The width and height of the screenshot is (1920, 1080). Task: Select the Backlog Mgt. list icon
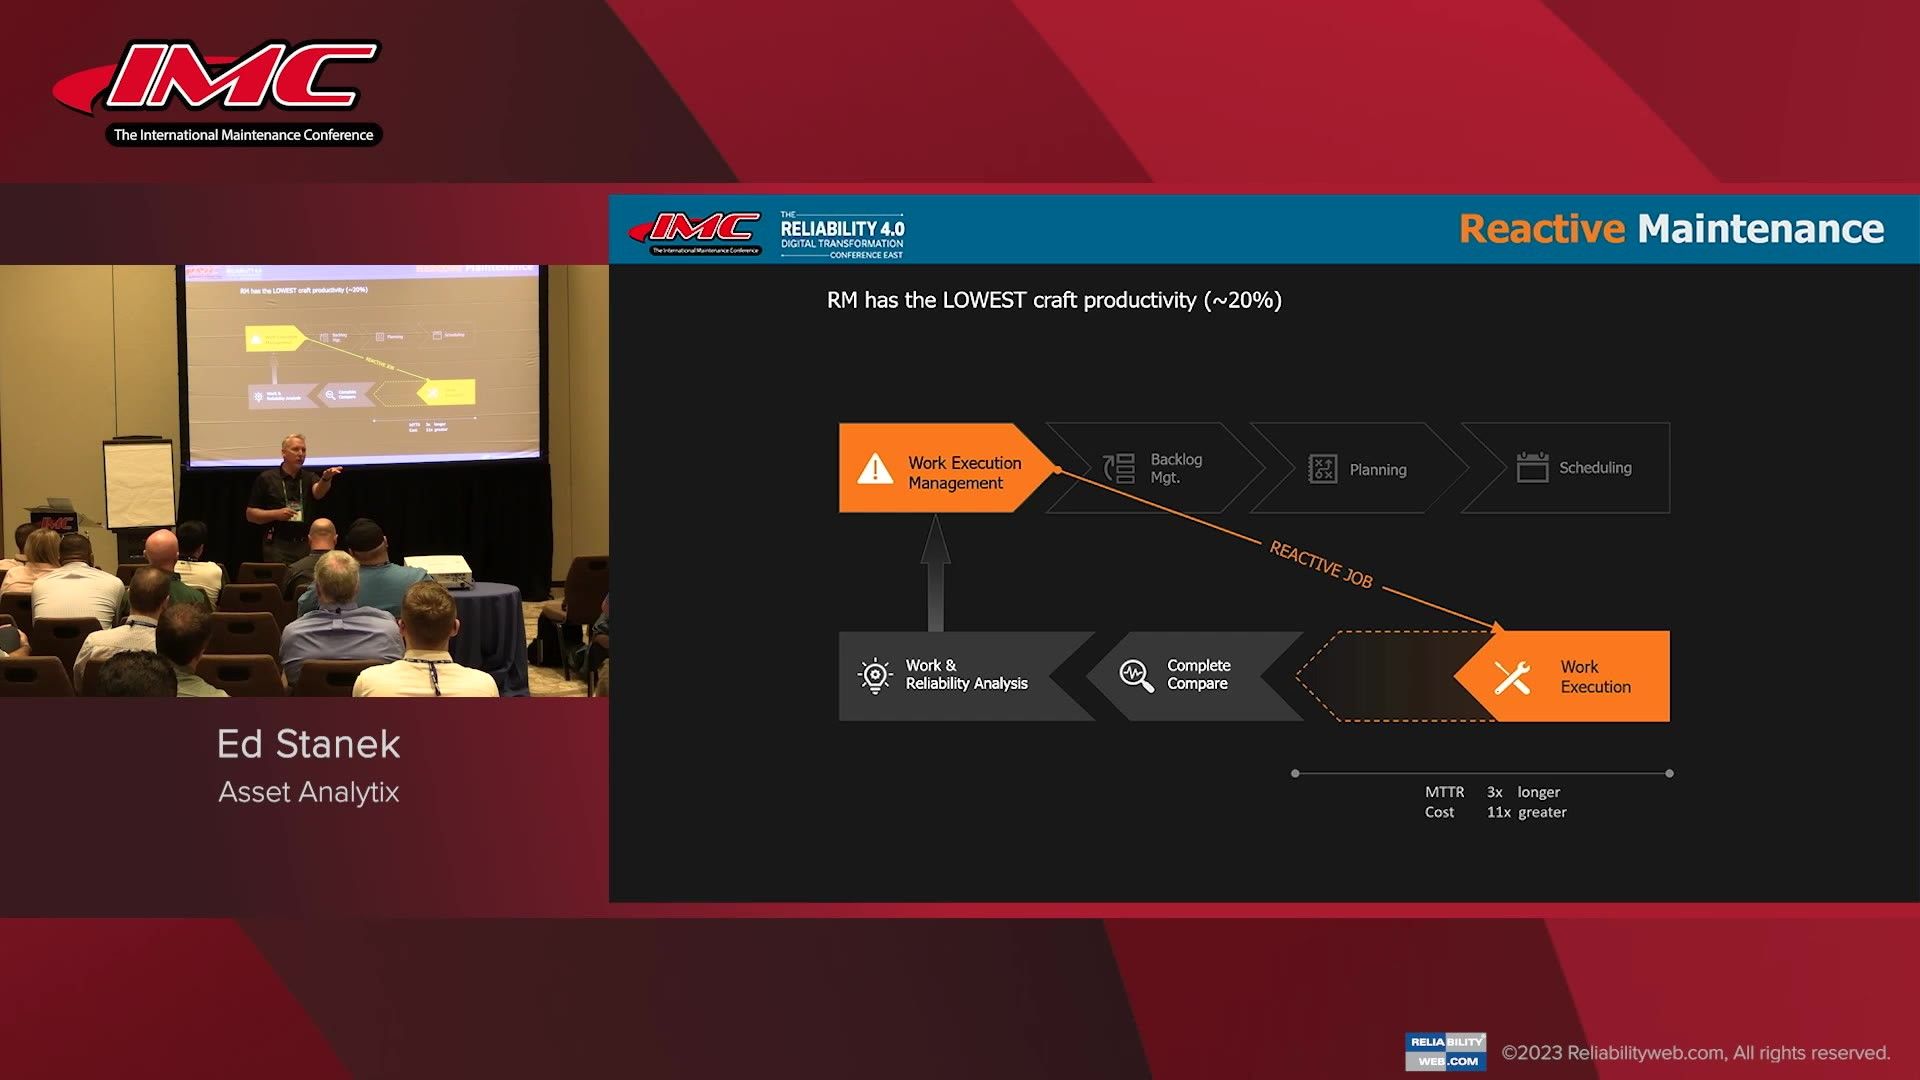coord(1118,468)
